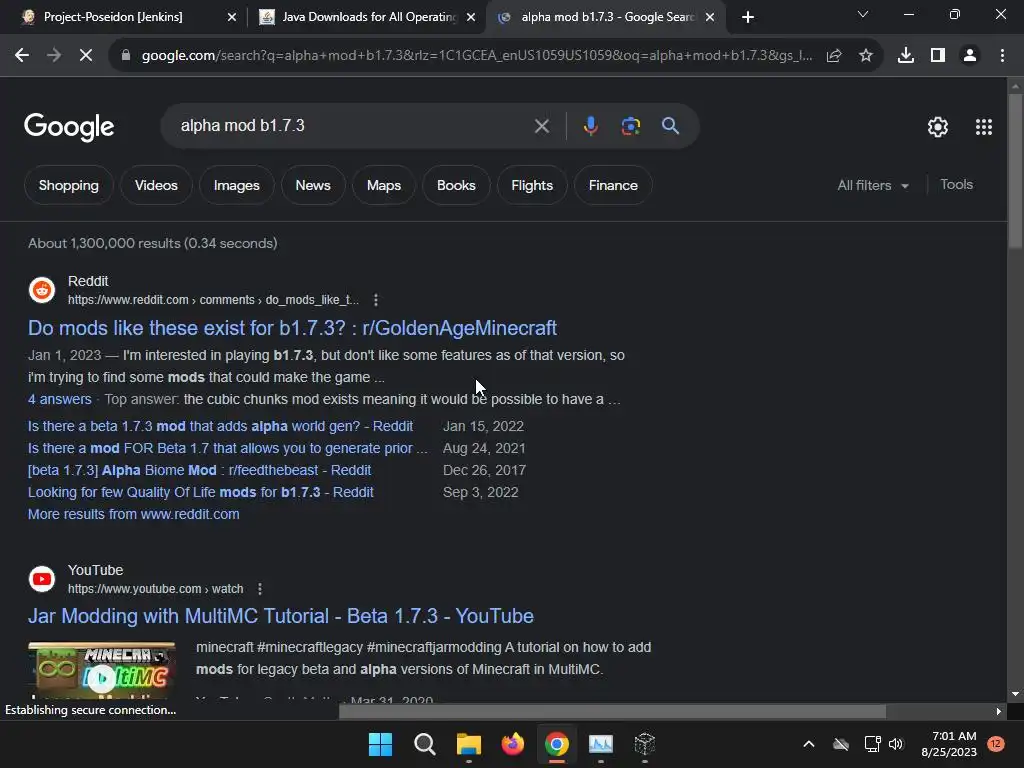Open Chrome three-dot menu
Screen dimensions: 1024x768
(1002, 56)
